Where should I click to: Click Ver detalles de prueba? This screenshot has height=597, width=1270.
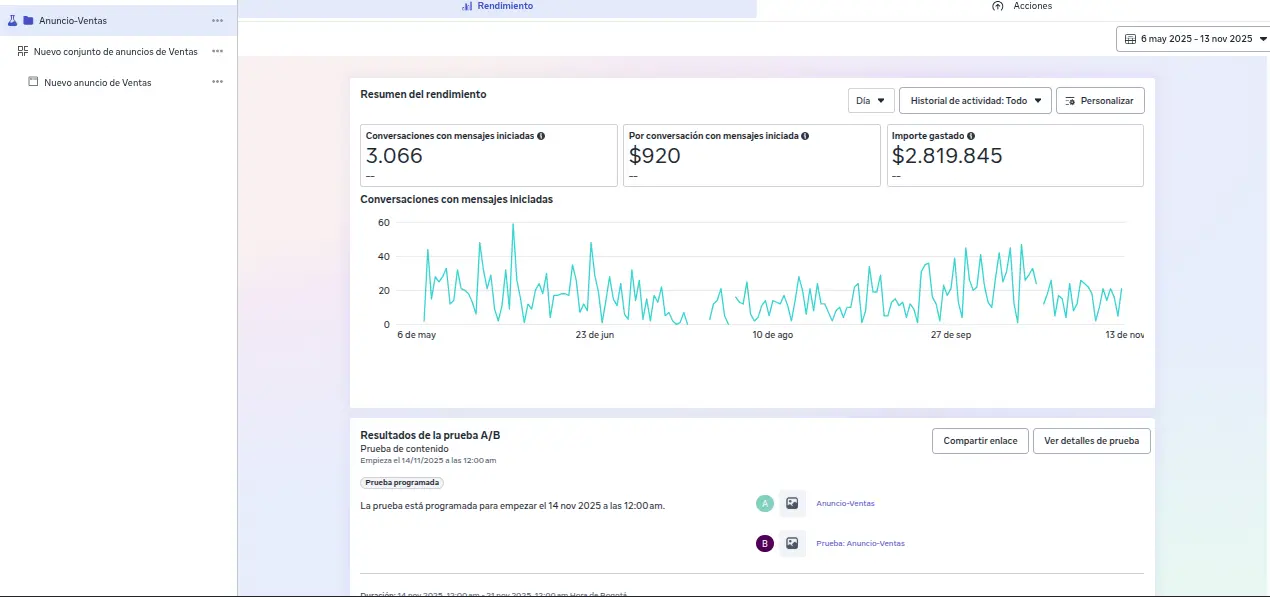pyautogui.click(x=1091, y=440)
